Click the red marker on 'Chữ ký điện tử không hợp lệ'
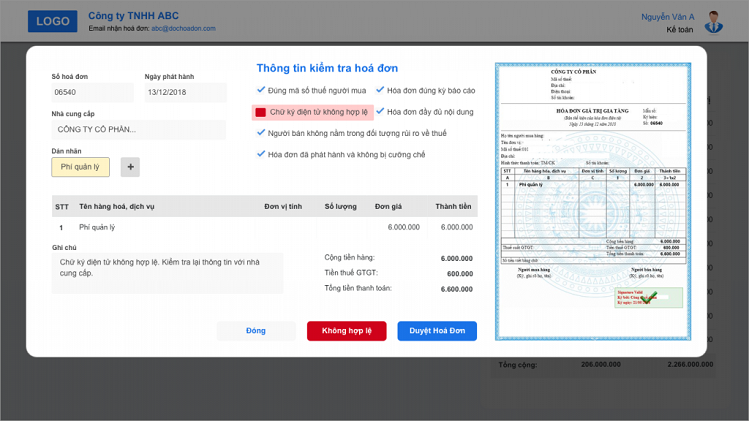This screenshot has height=421, width=749. [261, 112]
